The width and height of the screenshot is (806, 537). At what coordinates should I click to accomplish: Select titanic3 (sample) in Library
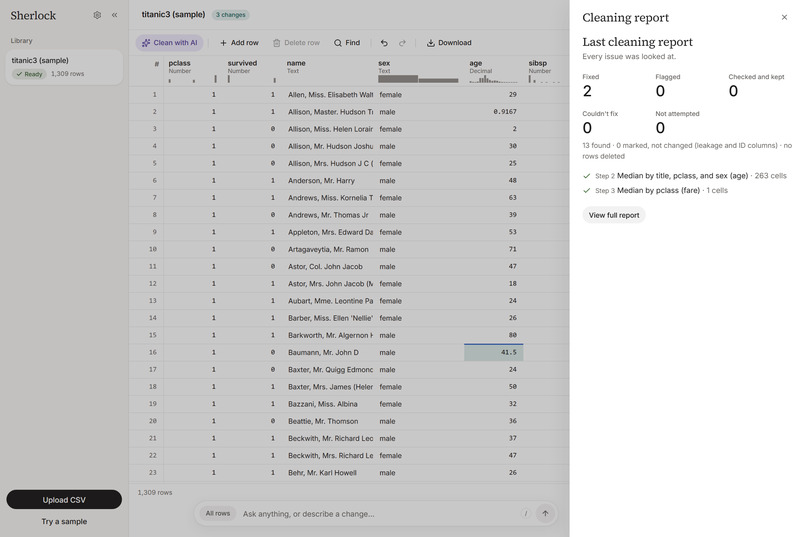64,67
